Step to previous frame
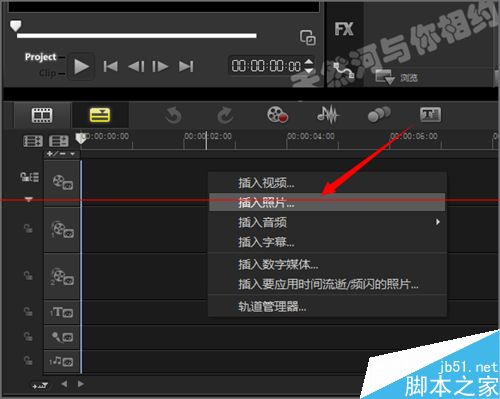 pyautogui.click(x=136, y=66)
